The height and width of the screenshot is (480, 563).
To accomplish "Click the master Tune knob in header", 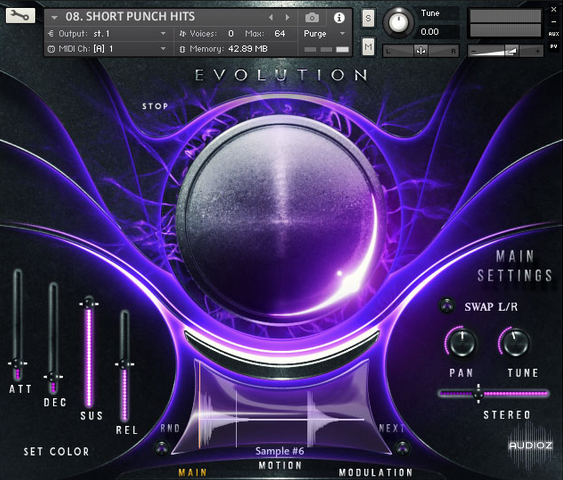I will pyautogui.click(x=398, y=22).
